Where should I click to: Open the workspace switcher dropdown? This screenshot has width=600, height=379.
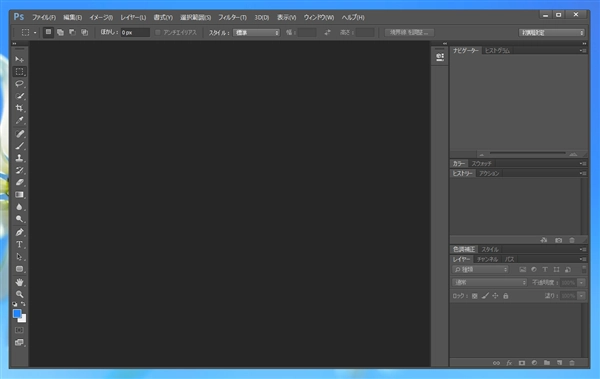click(551, 33)
